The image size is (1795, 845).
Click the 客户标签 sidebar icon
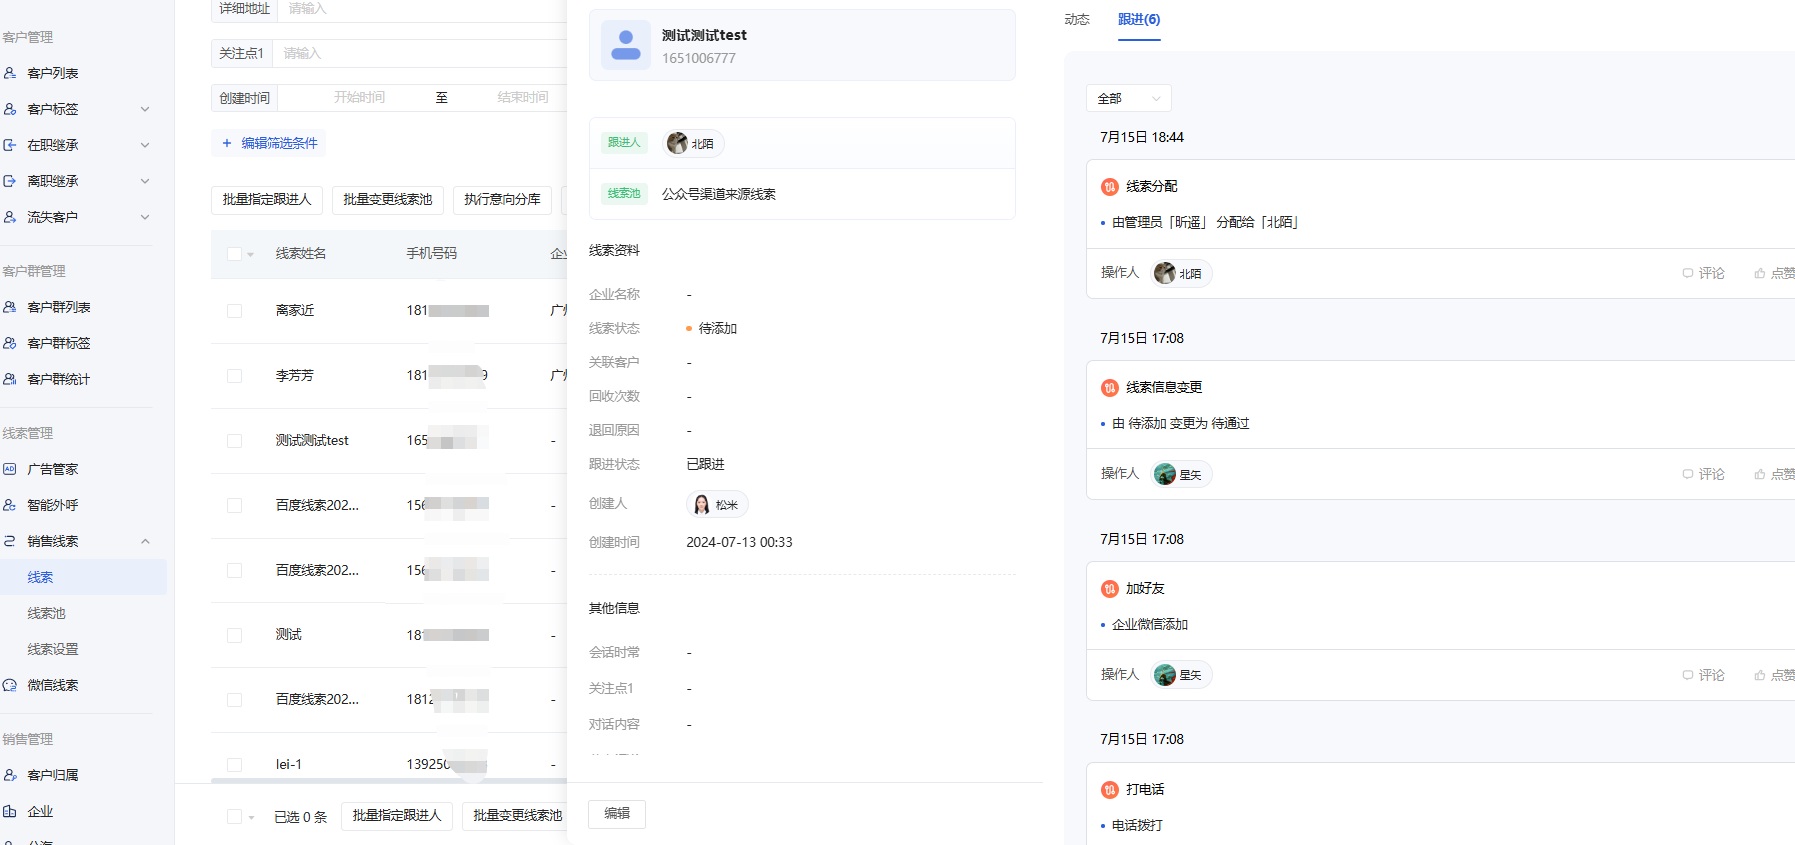[x=10, y=109]
